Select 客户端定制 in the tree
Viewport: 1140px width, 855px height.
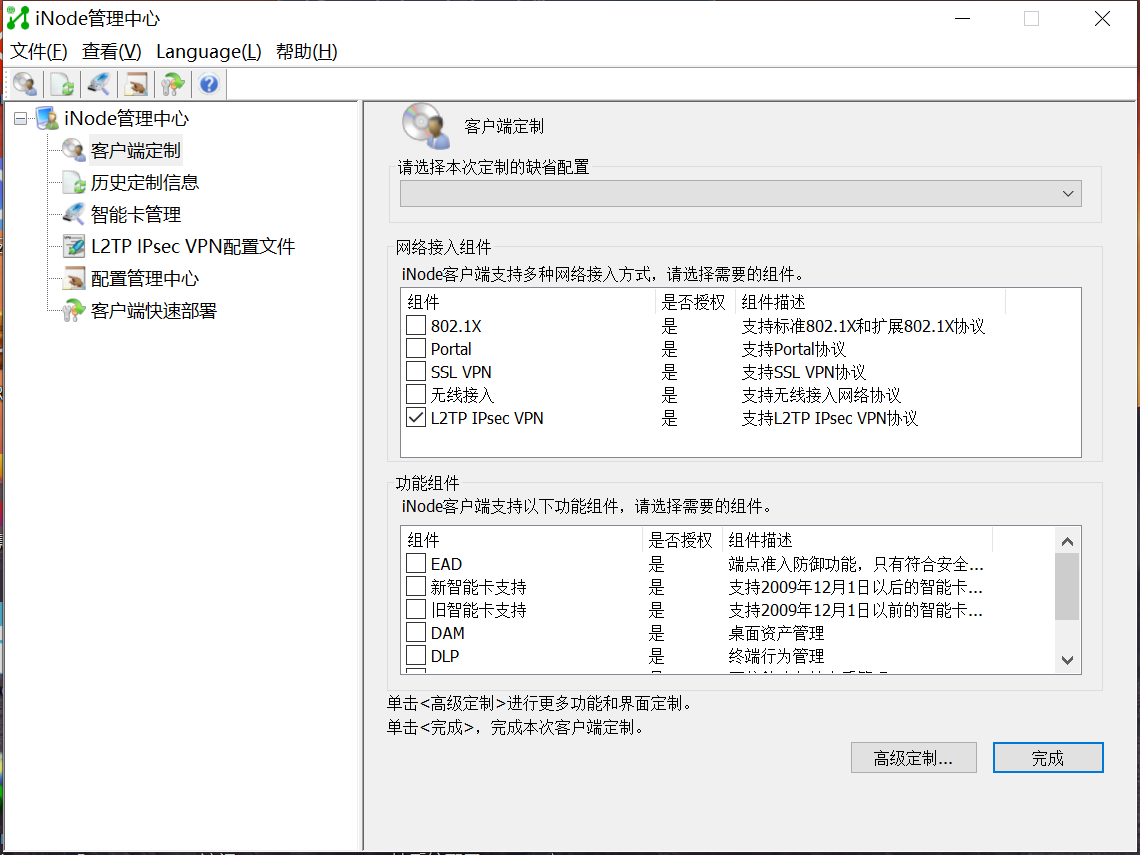[135, 150]
